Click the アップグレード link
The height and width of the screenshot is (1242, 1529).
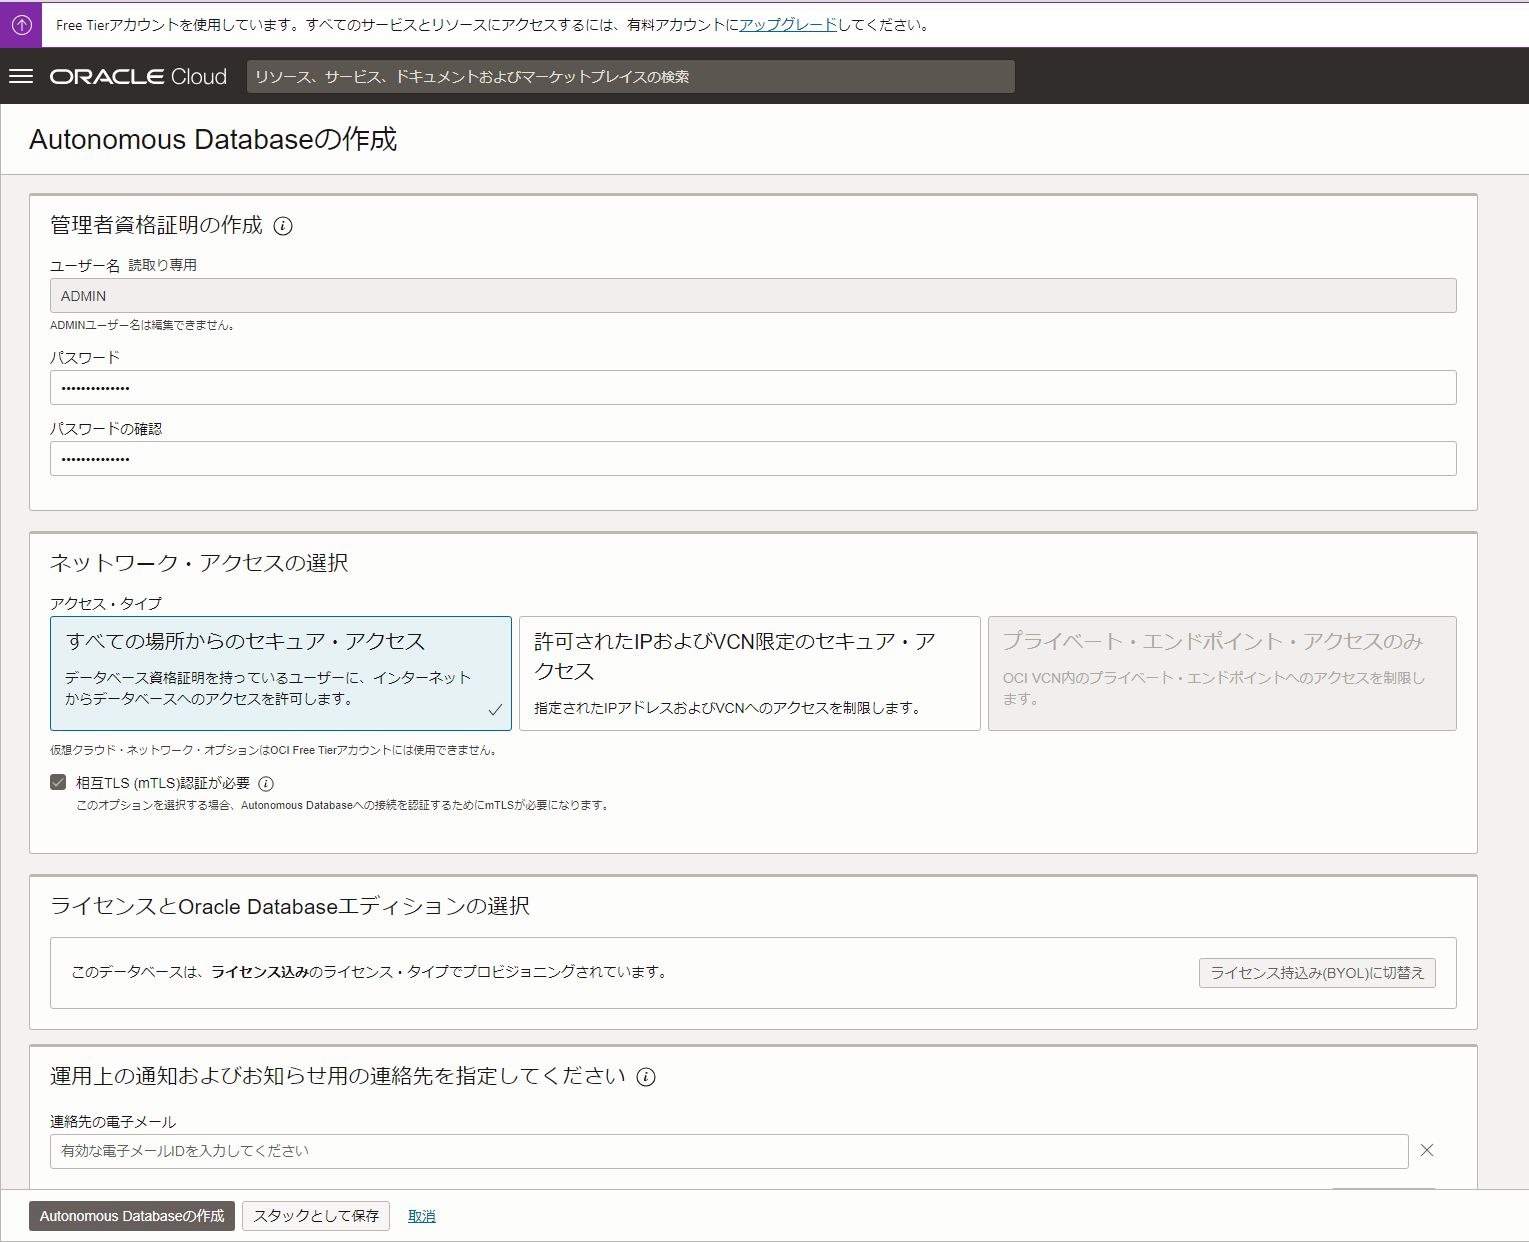[788, 25]
